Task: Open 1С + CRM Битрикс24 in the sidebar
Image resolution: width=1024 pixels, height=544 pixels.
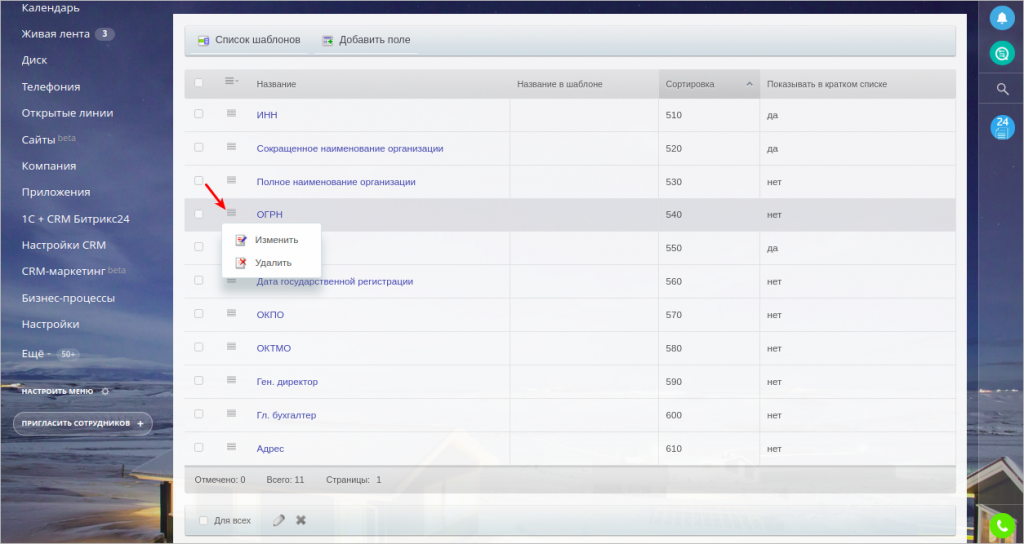Action: [x=75, y=219]
